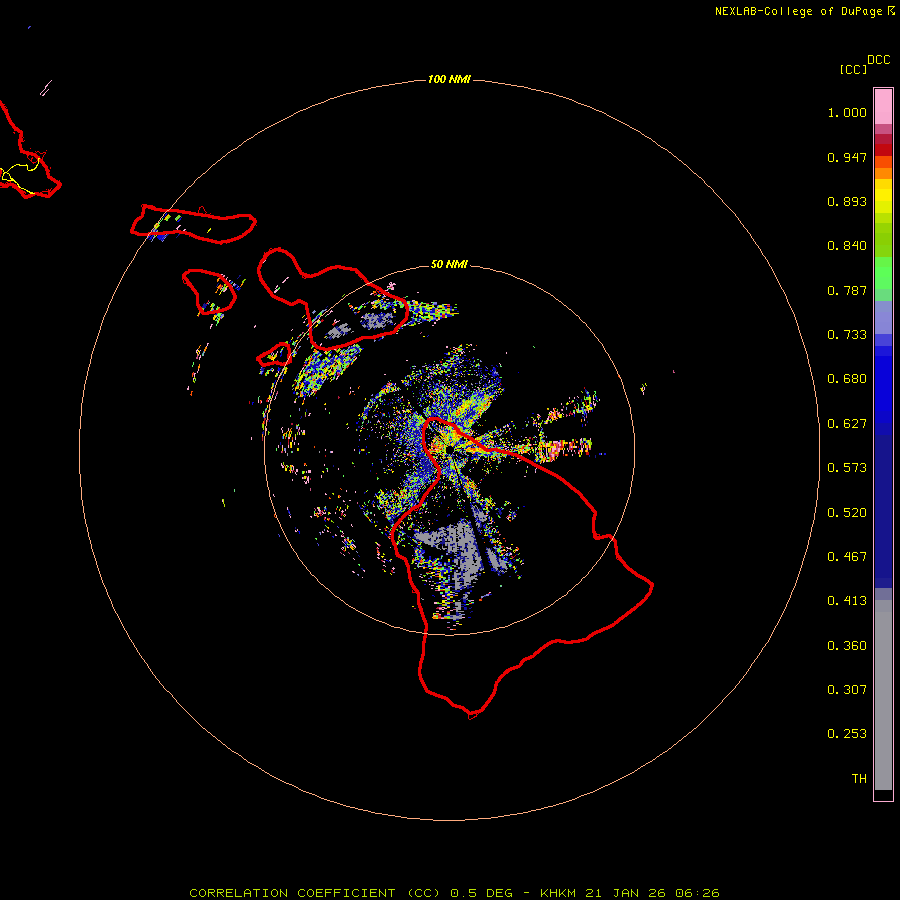Click the gray lower color bar segment
This screenshot has height=900, width=900.
tap(883, 695)
